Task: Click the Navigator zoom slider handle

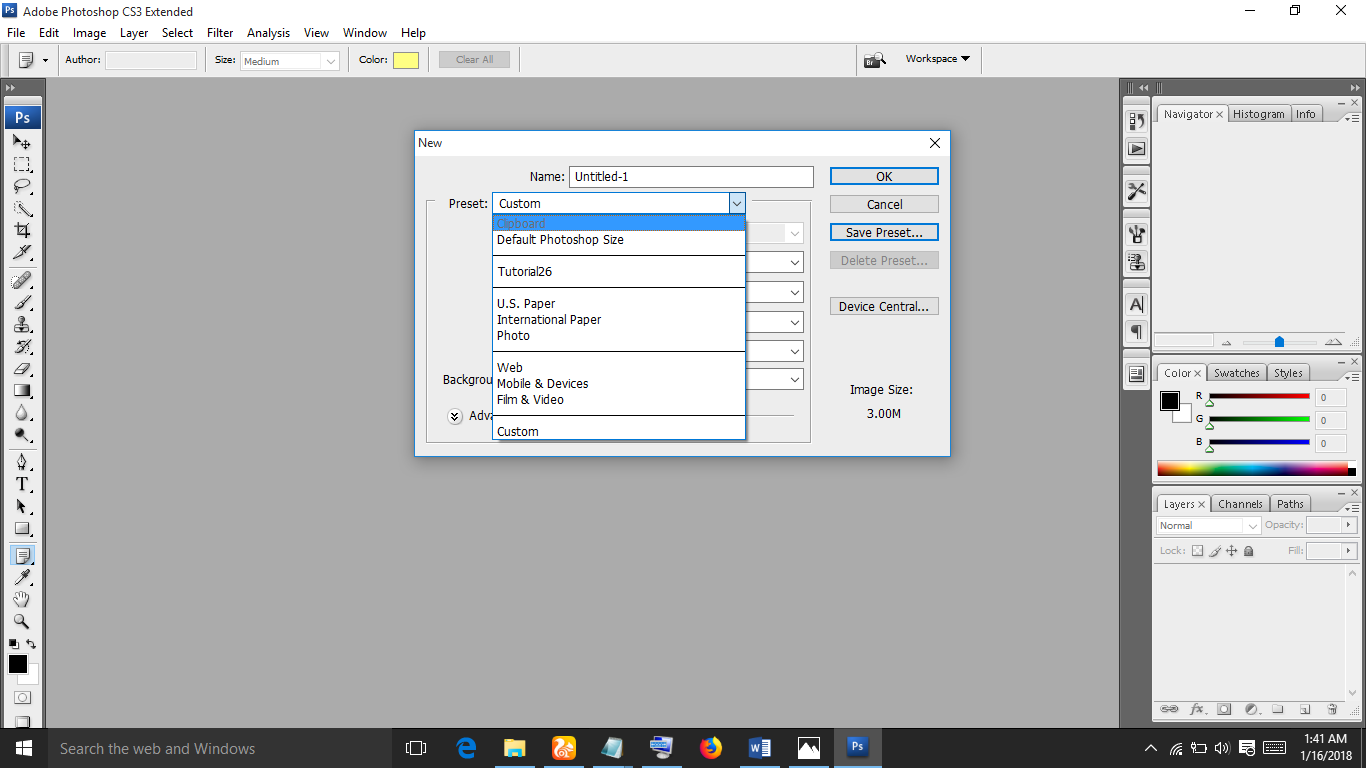Action: click(x=1279, y=342)
